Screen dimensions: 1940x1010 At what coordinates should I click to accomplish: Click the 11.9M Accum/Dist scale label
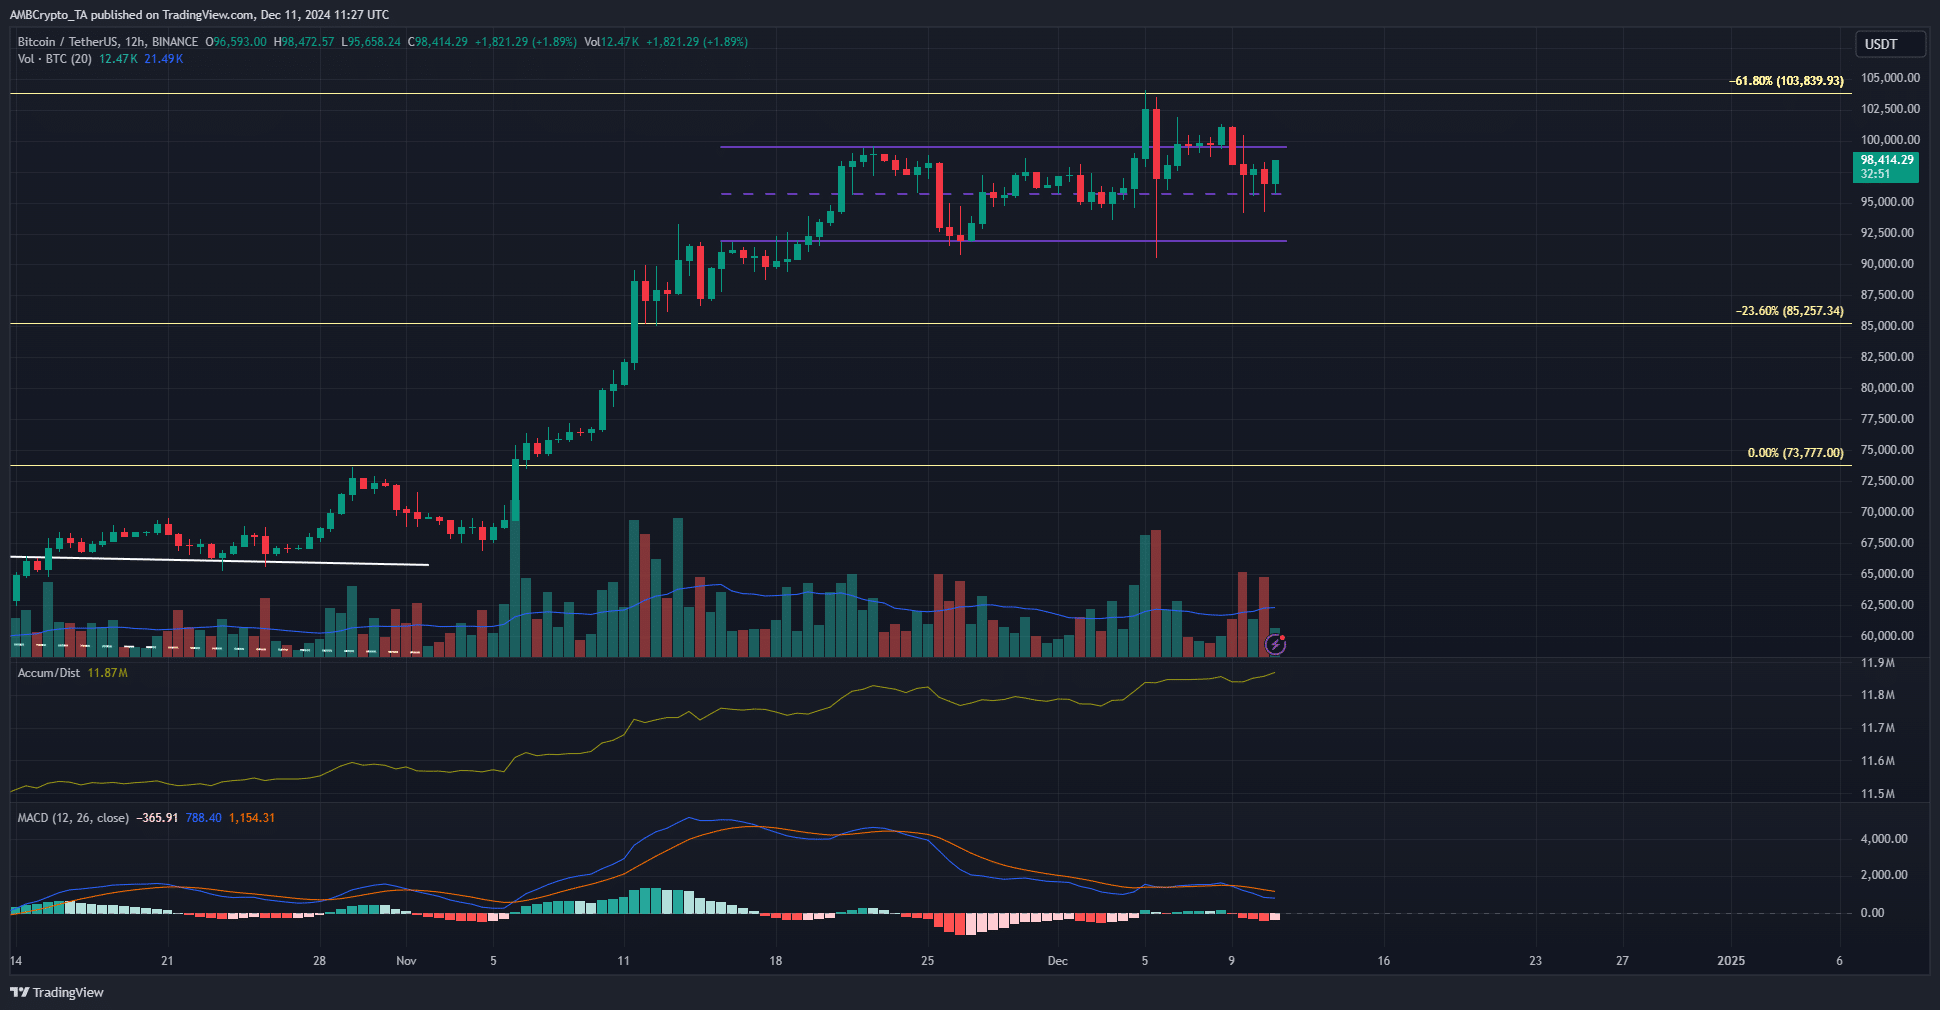pyautogui.click(x=1877, y=663)
